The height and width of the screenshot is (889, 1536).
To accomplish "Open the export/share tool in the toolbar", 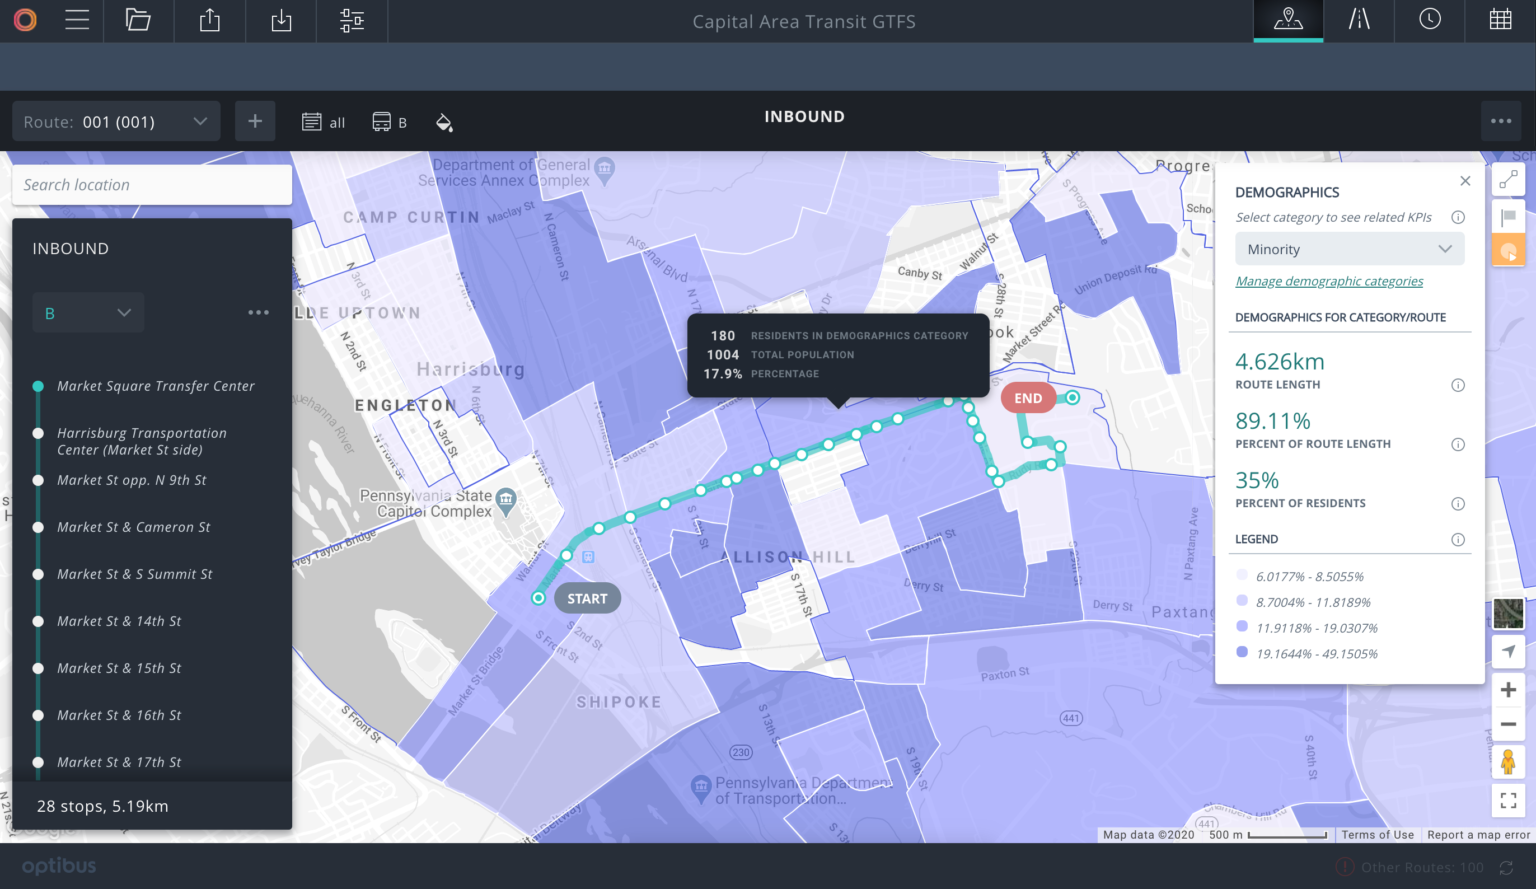I will 209,20.
